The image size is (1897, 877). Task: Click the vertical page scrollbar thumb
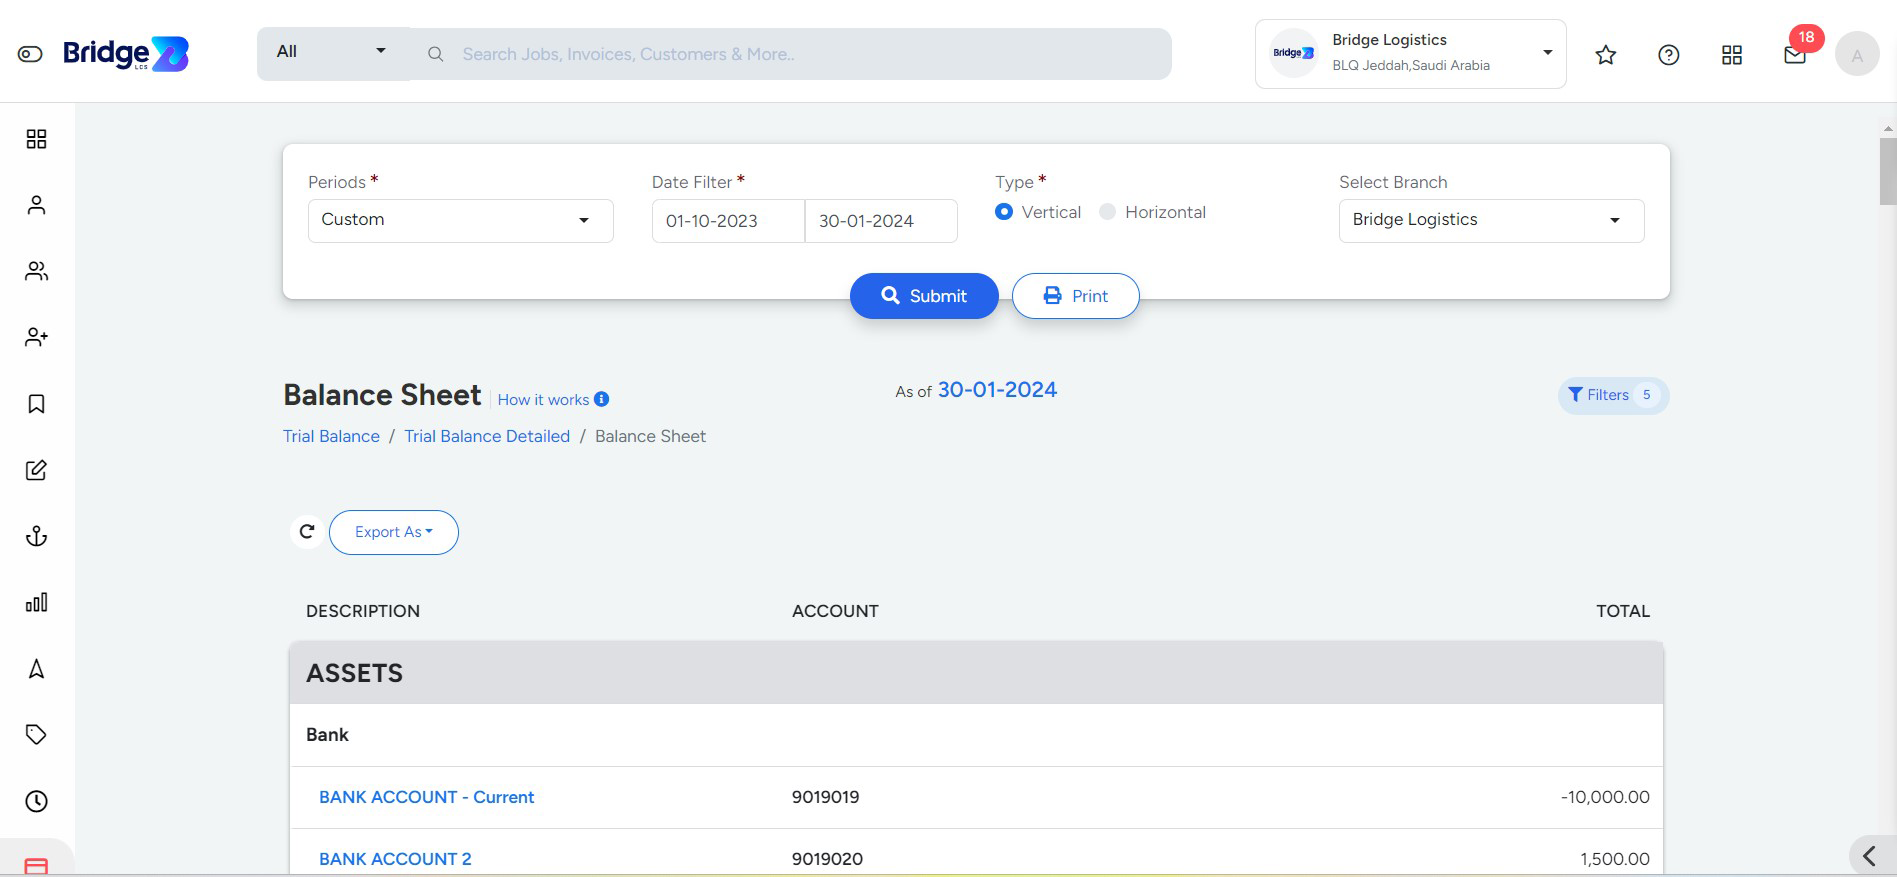coord(1888,170)
